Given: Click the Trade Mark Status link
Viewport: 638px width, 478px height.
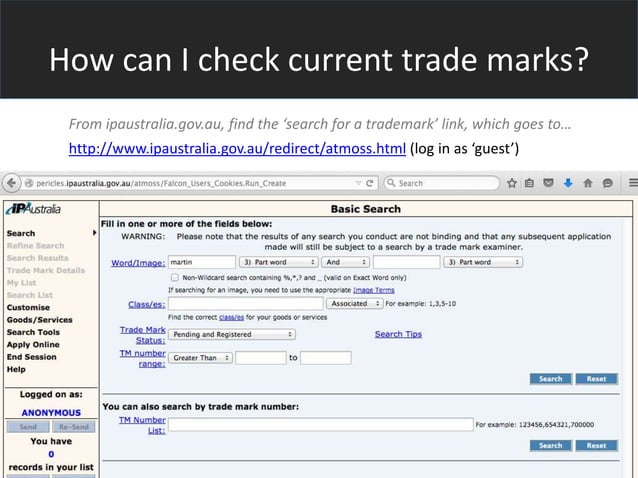Looking at the screenshot, I should [x=143, y=335].
